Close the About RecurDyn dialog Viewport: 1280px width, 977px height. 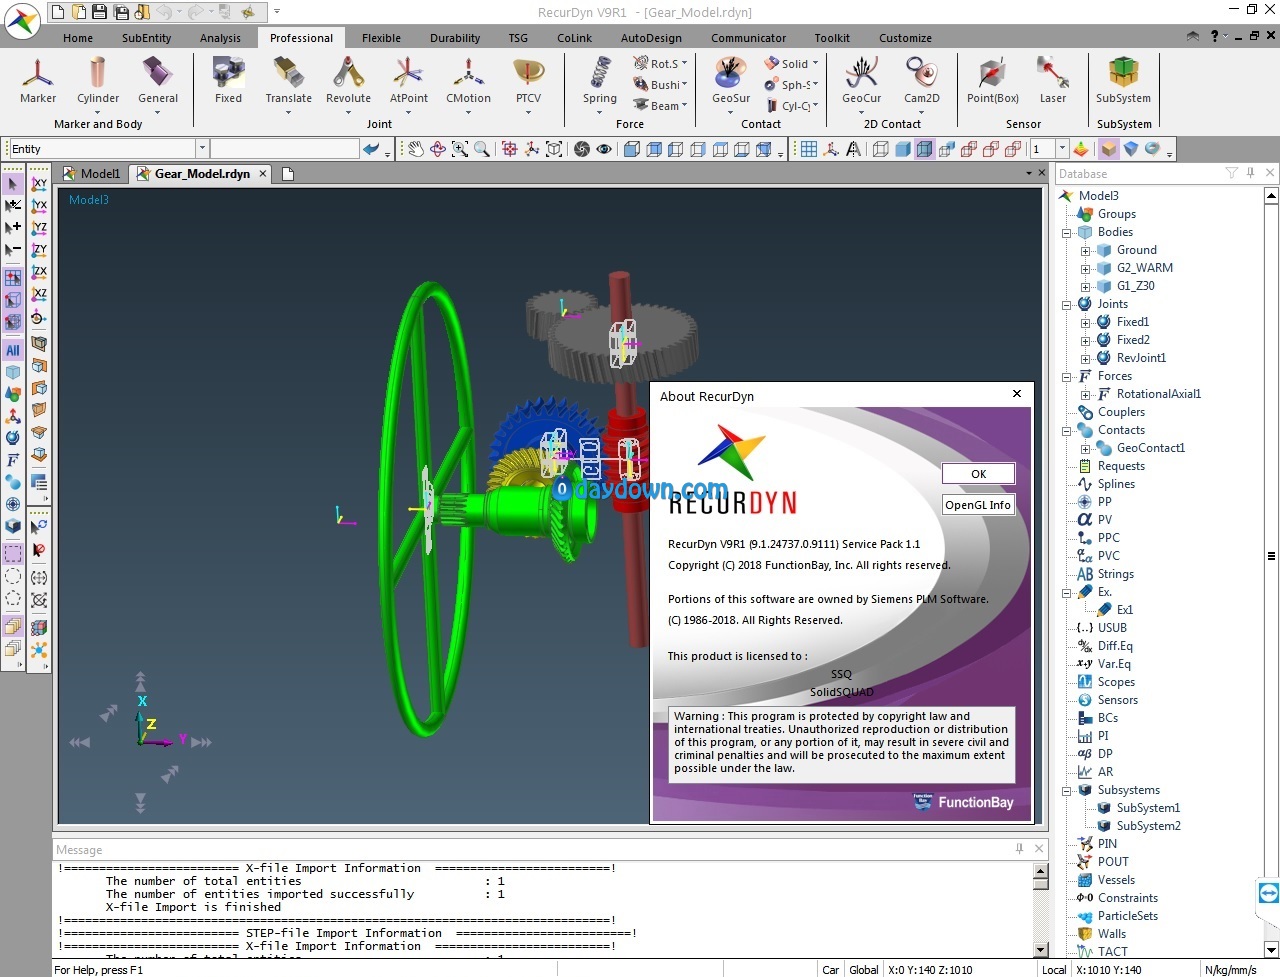point(1017,394)
